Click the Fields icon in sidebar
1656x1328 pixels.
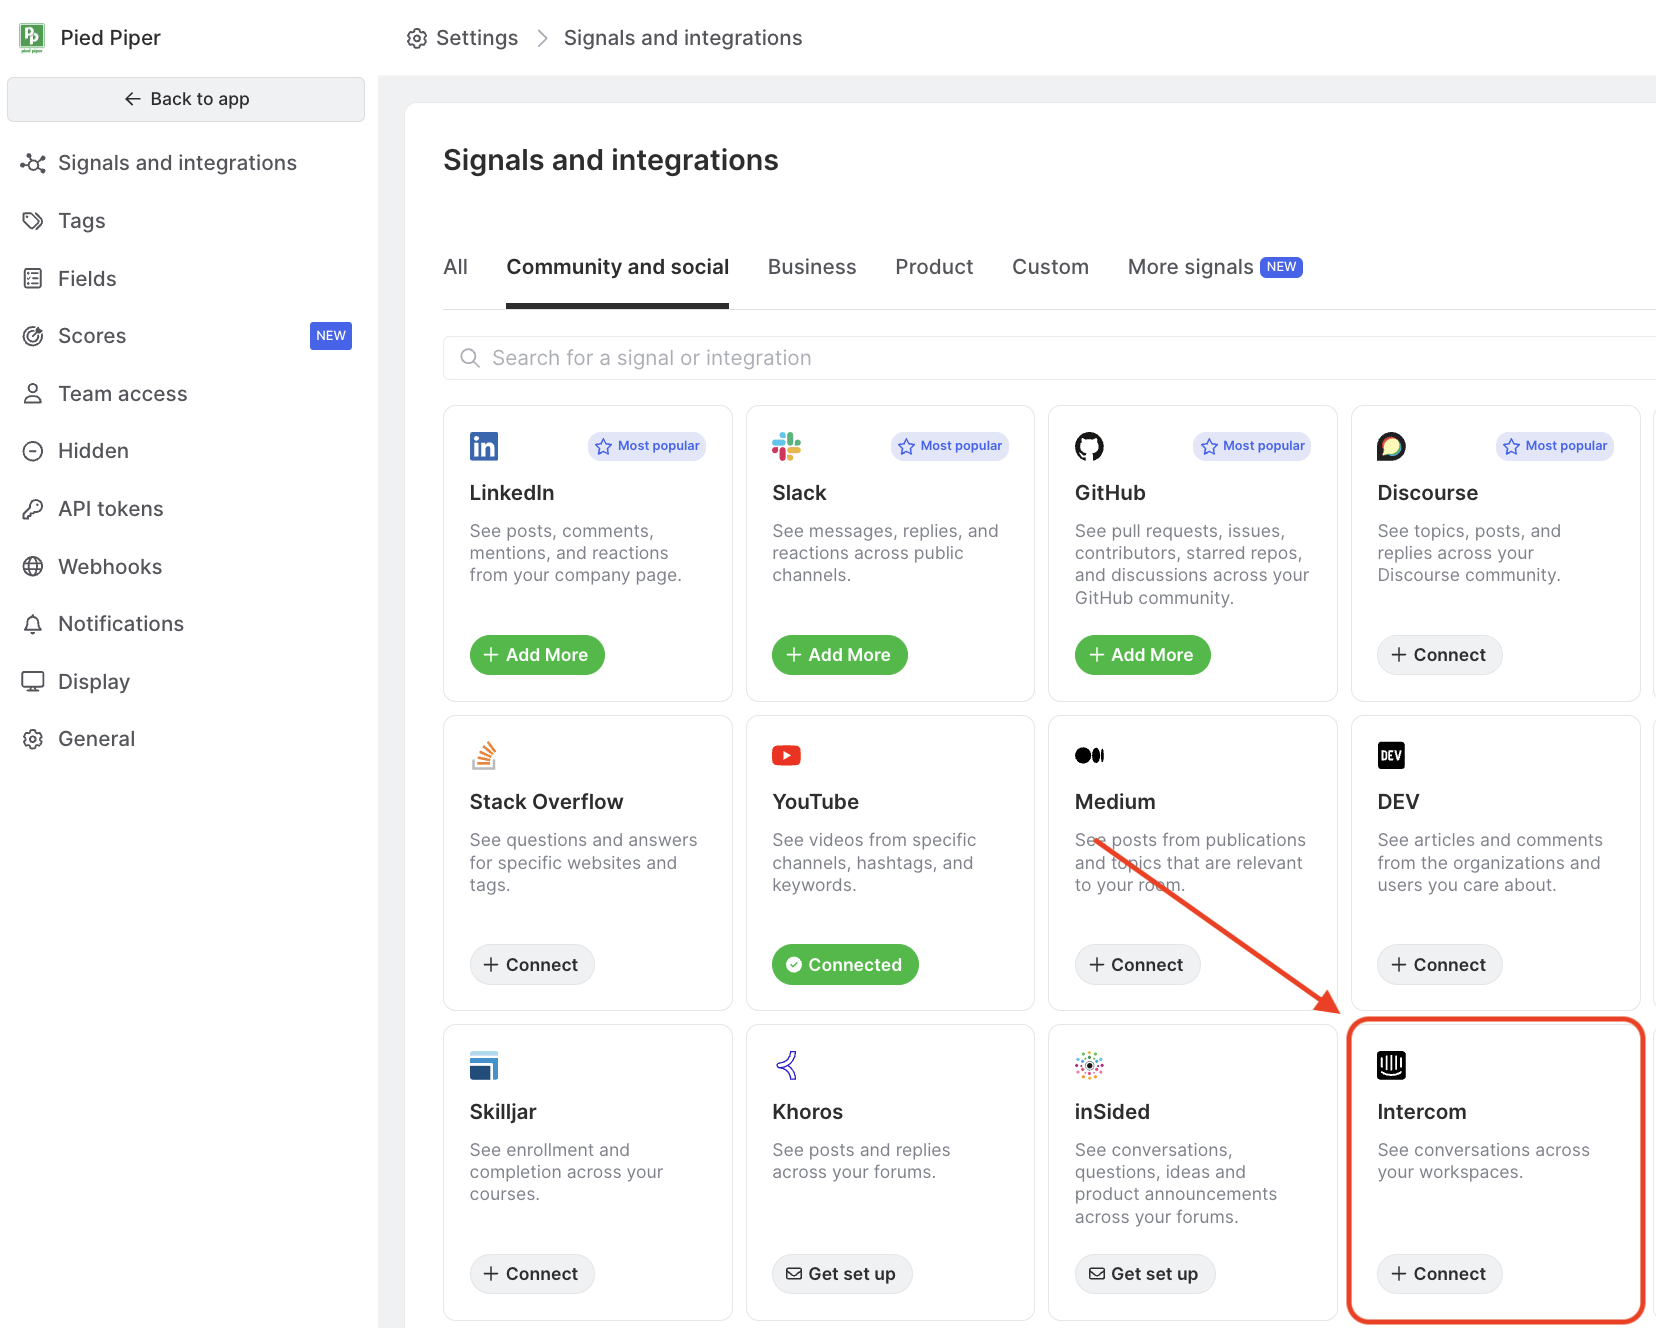click(x=33, y=279)
